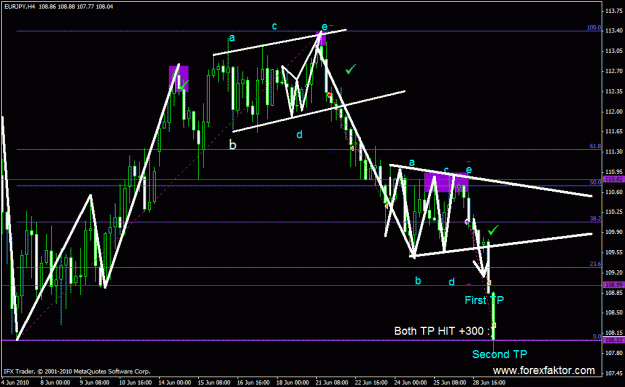Click the 109.55 price axis label
This screenshot has width=625, height=387.
pyautogui.click(x=614, y=252)
